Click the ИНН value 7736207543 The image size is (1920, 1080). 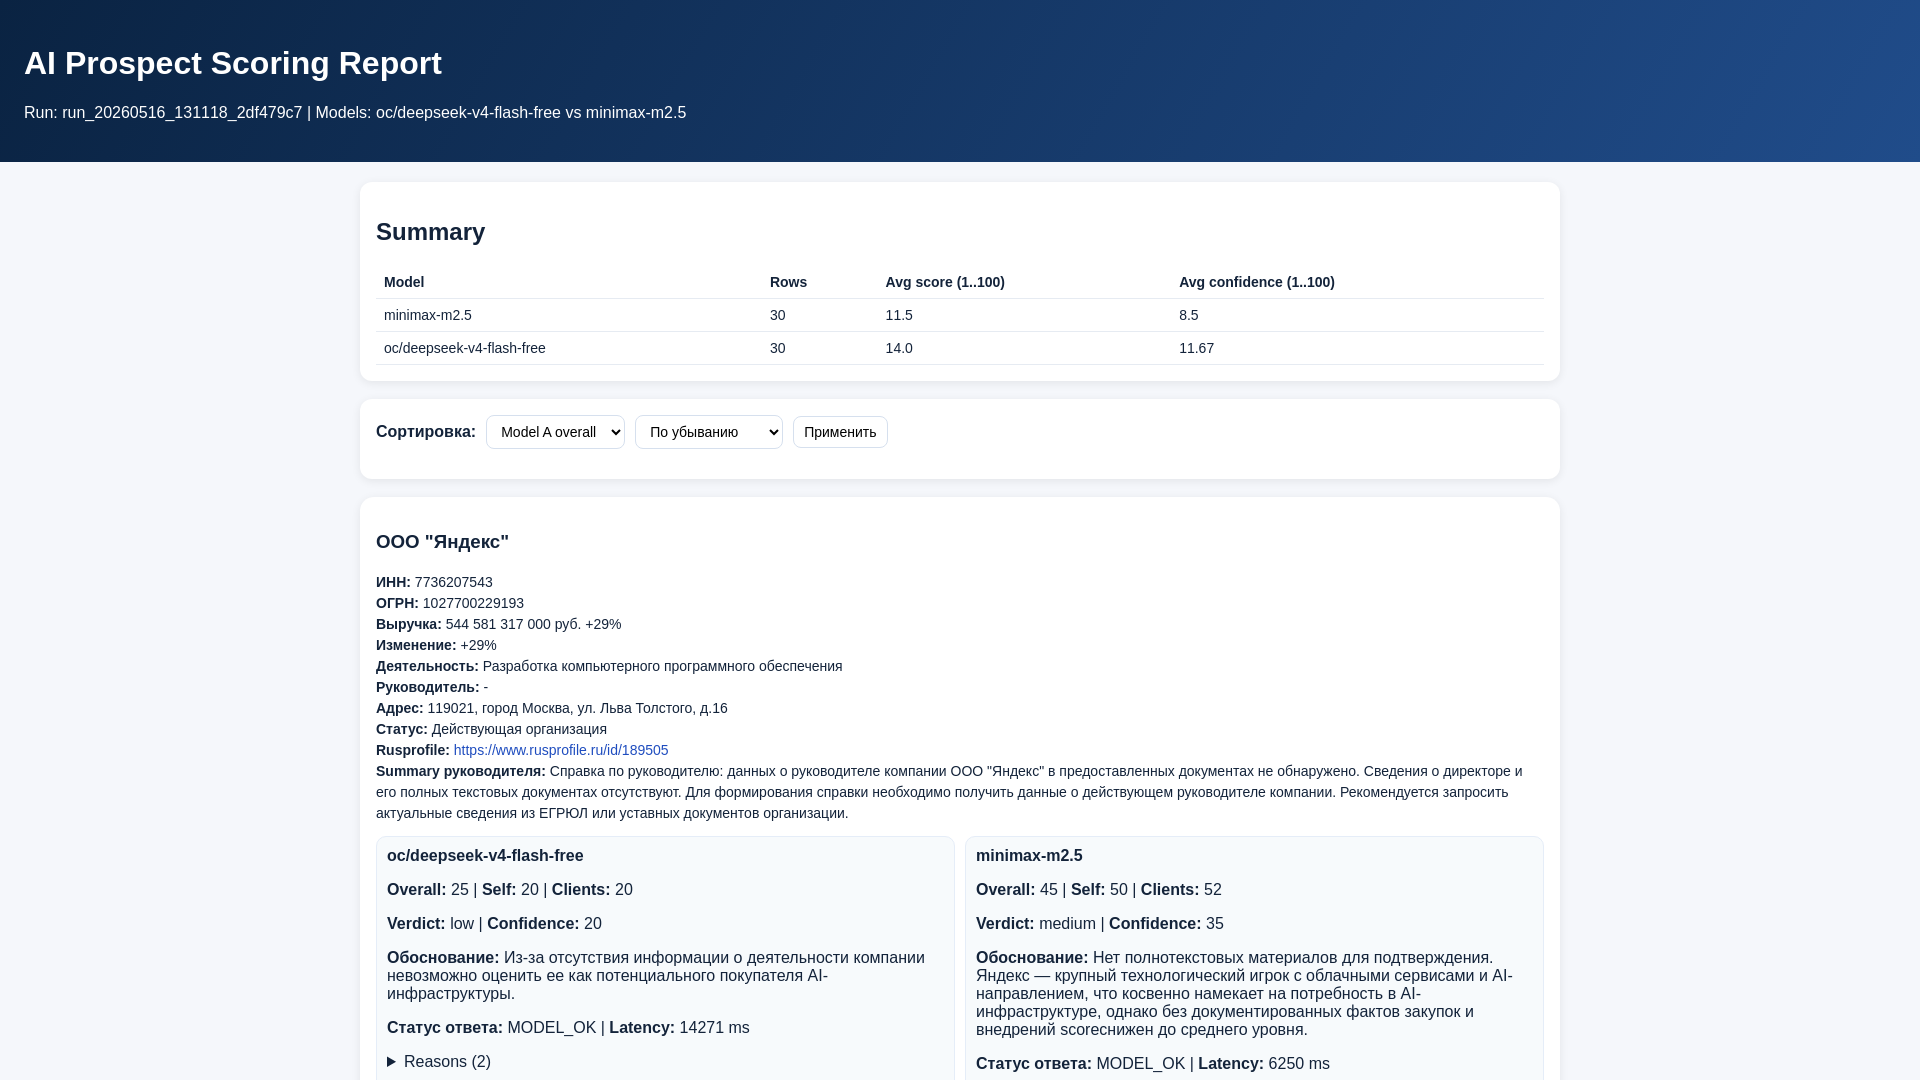click(x=453, y=582)
